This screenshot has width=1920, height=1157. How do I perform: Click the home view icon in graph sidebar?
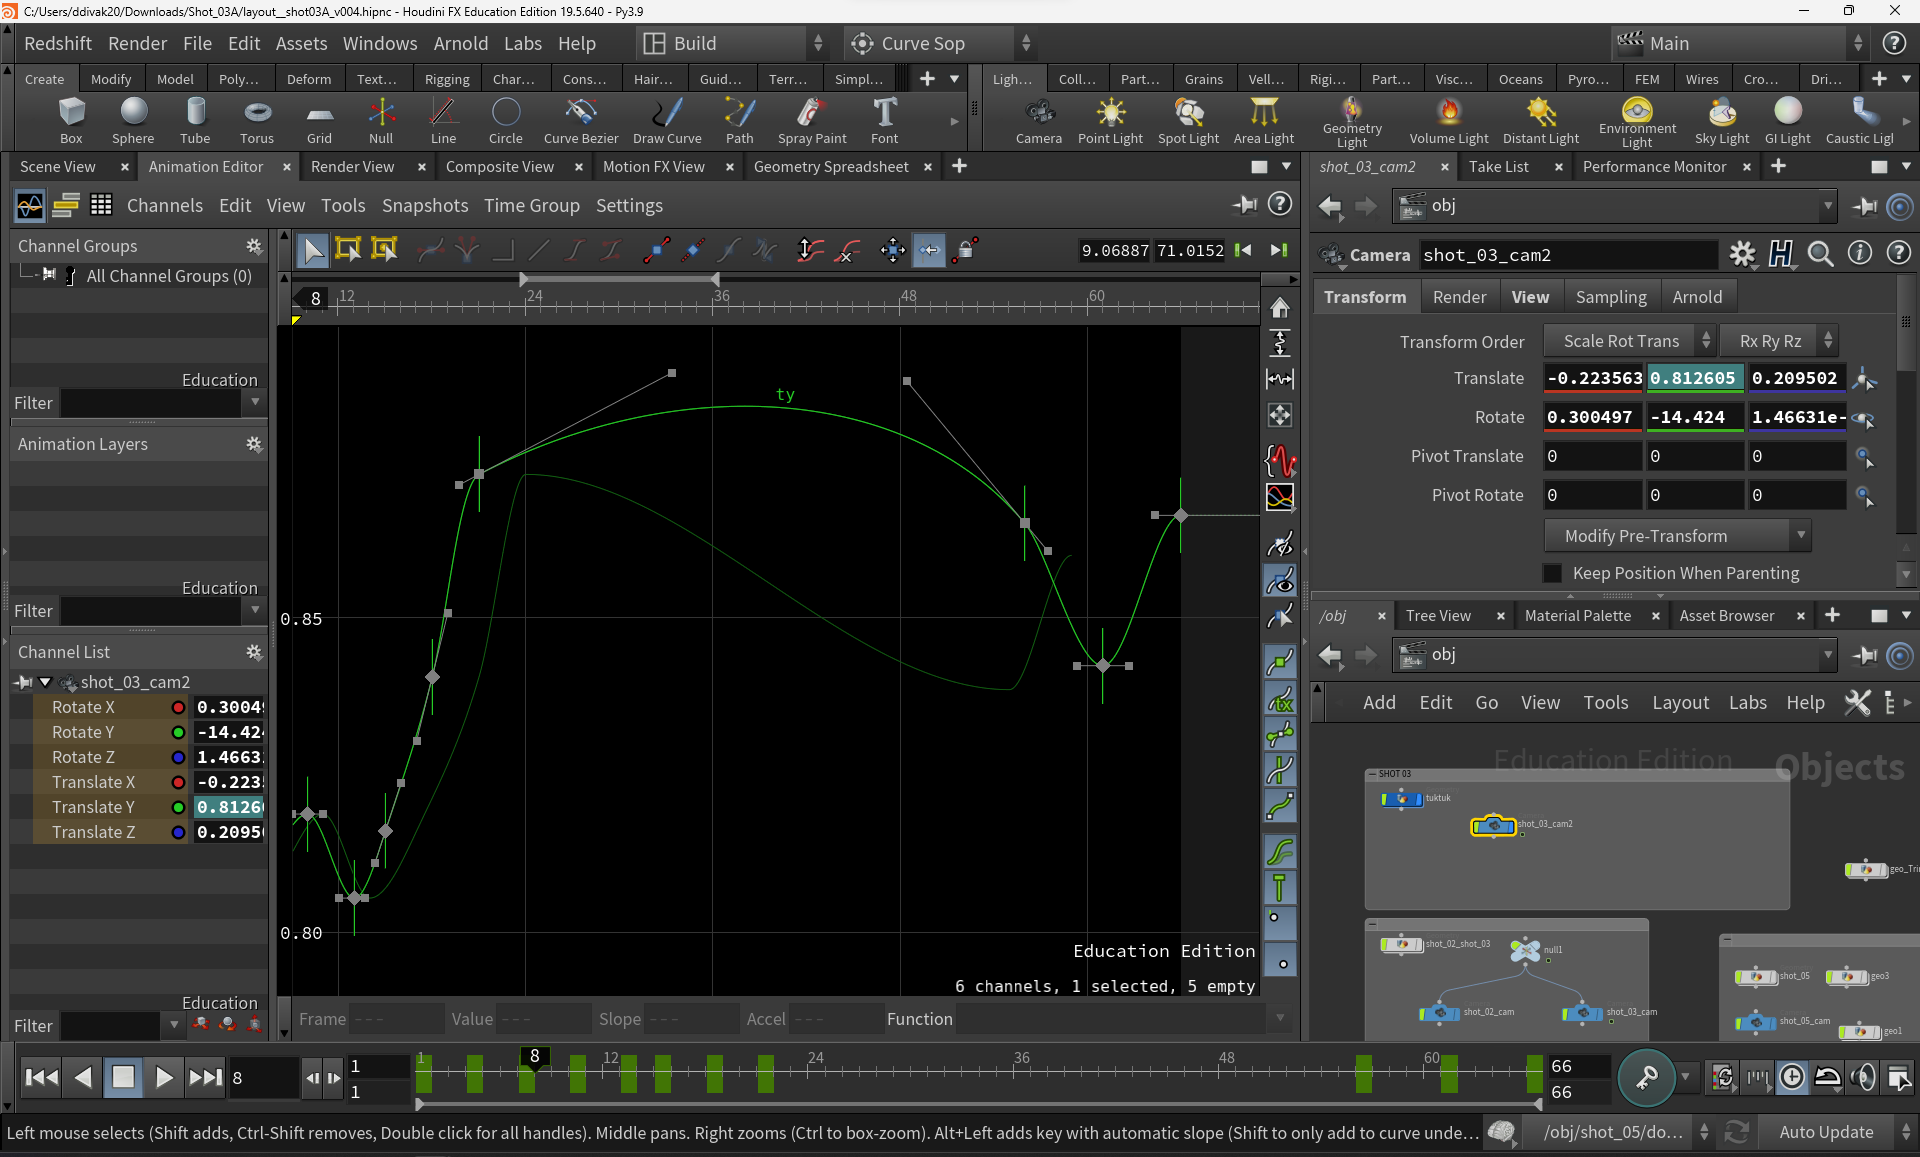tap(1280, 308)
